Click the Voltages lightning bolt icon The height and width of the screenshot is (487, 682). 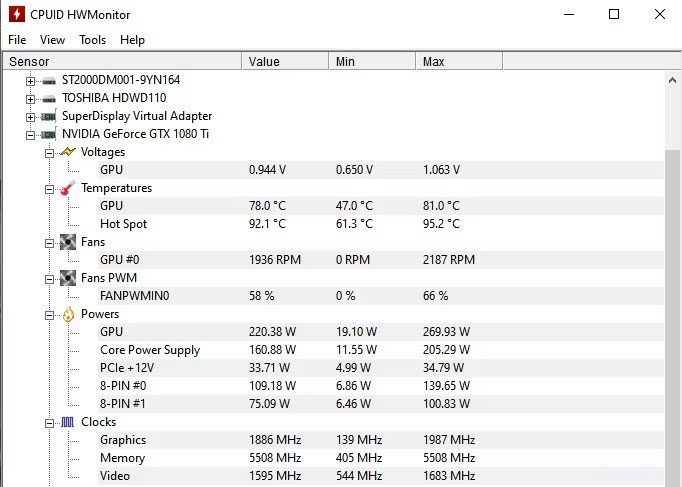(x=68, y=152)
